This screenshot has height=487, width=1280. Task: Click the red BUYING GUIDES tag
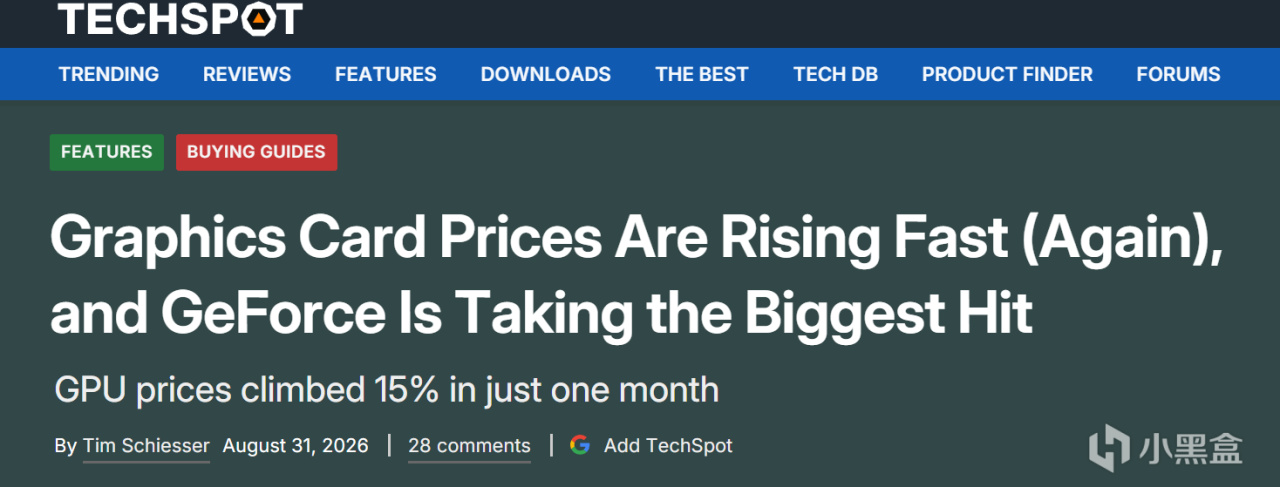coord(256,152)
